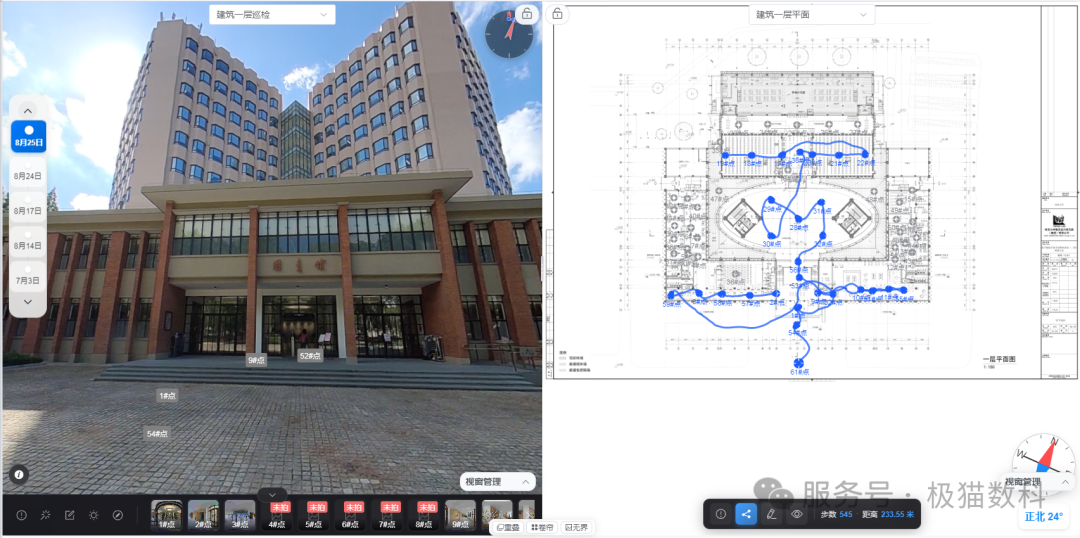Image resolution: width=1080 pixels, height=538 pixels.
Task: Click the brightness sun icon on the panorama toolbar
Action: coord(94,515)
